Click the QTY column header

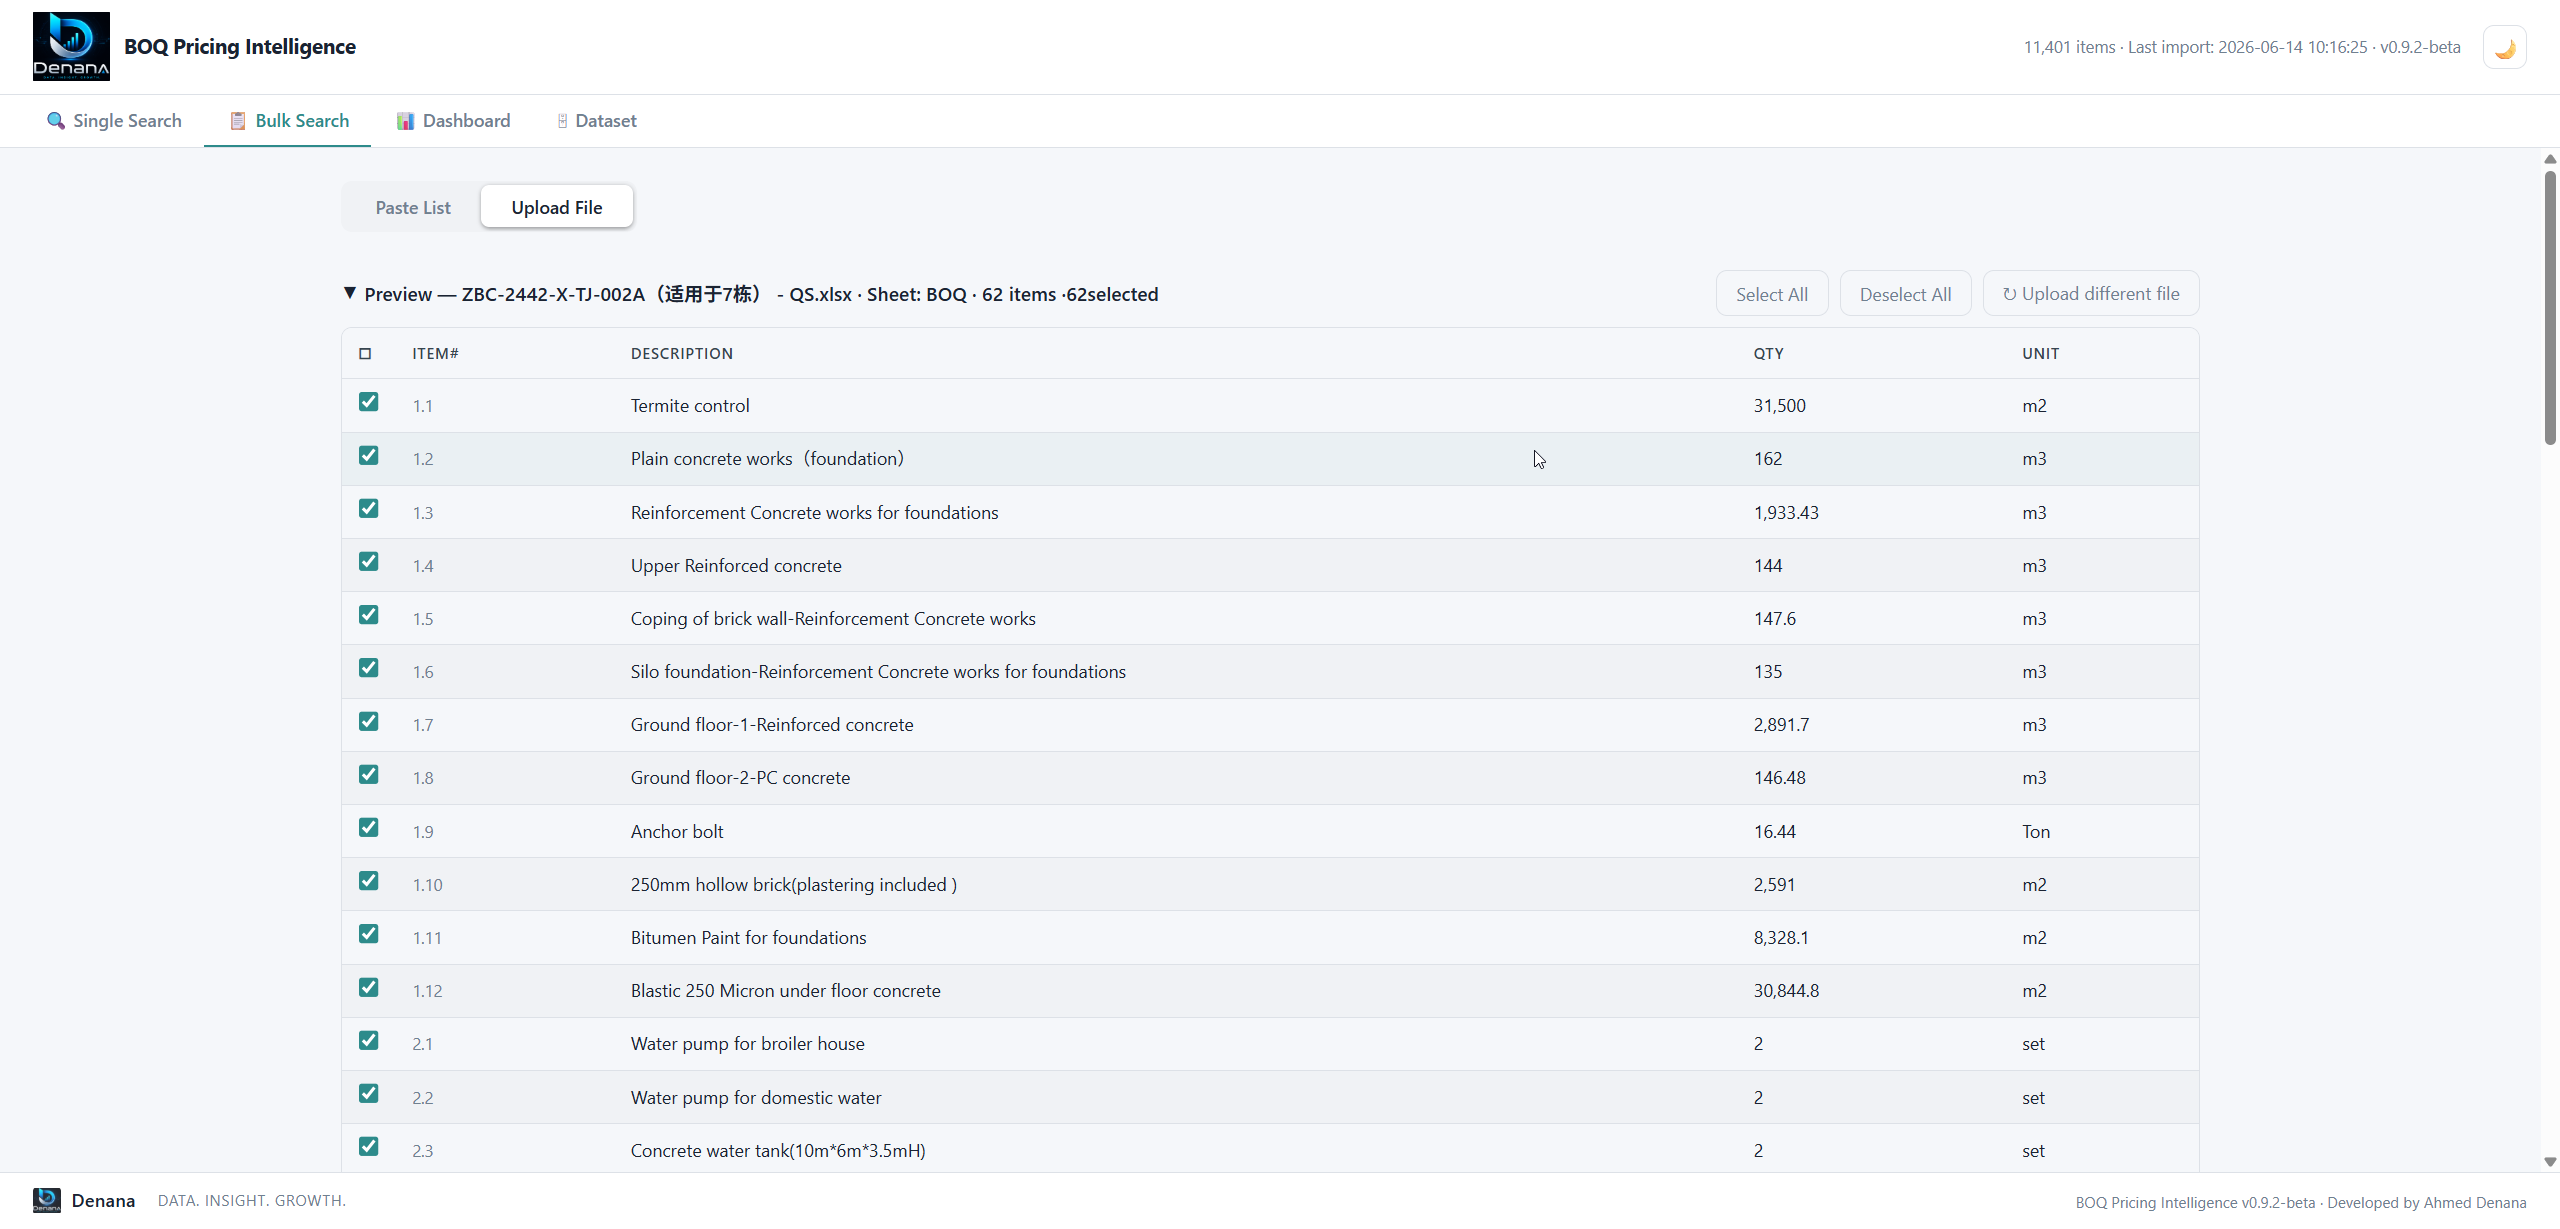1768,354
